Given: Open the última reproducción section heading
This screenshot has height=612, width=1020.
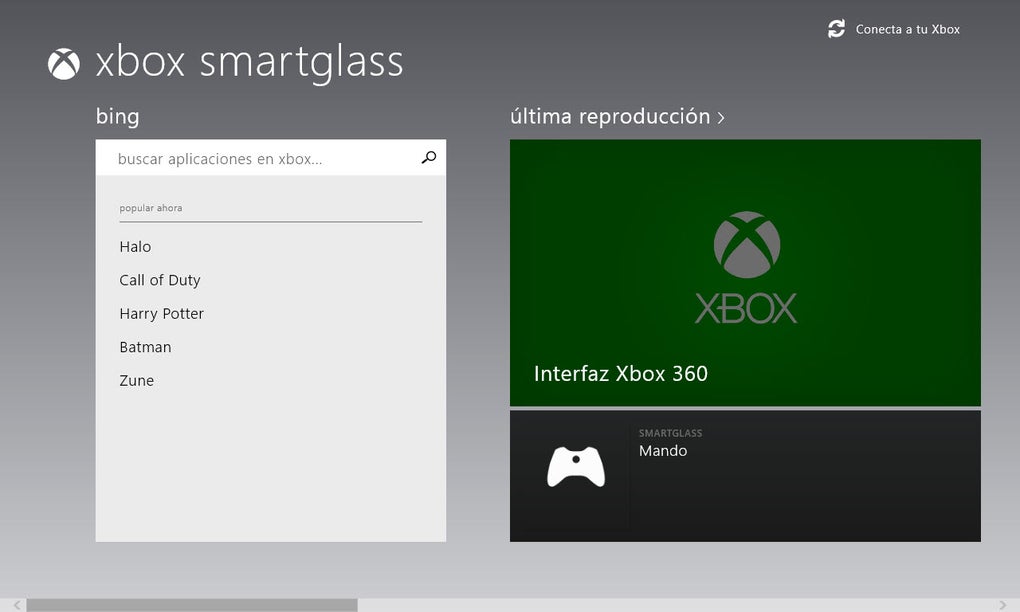Looking at the screenshot, I should pyautogui.click(x=610, y=116).
